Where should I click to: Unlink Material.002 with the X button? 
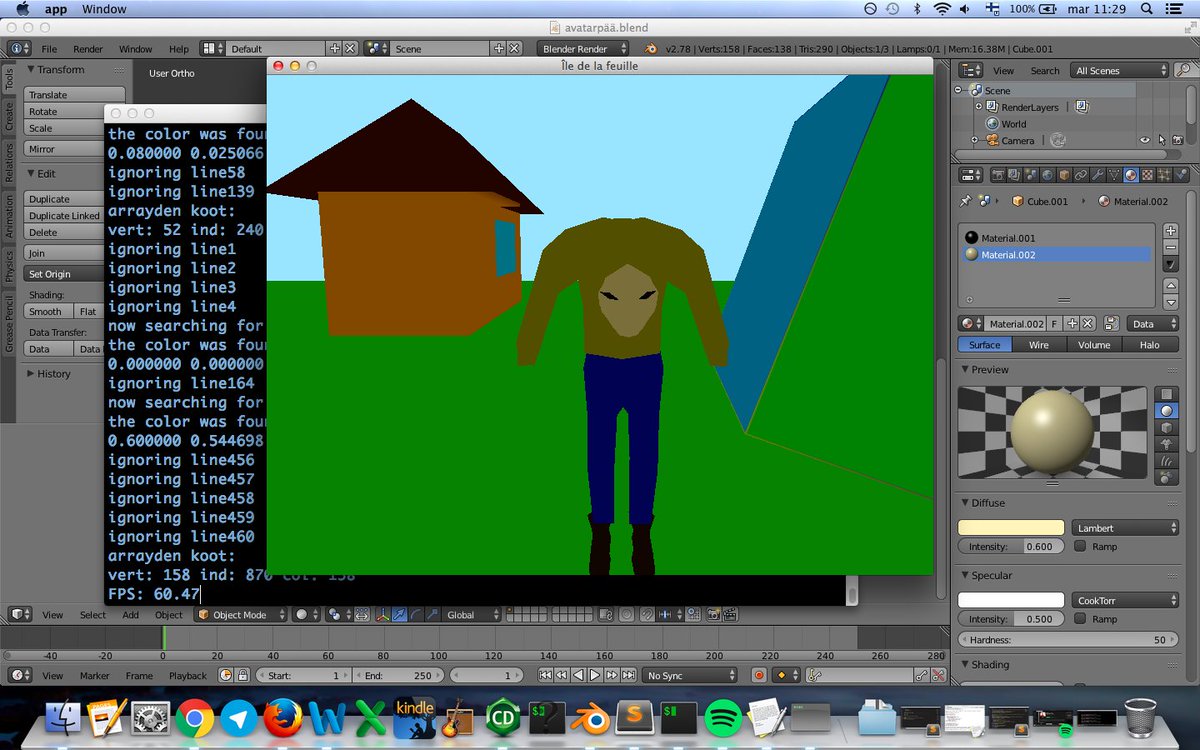coord(1088,324)
